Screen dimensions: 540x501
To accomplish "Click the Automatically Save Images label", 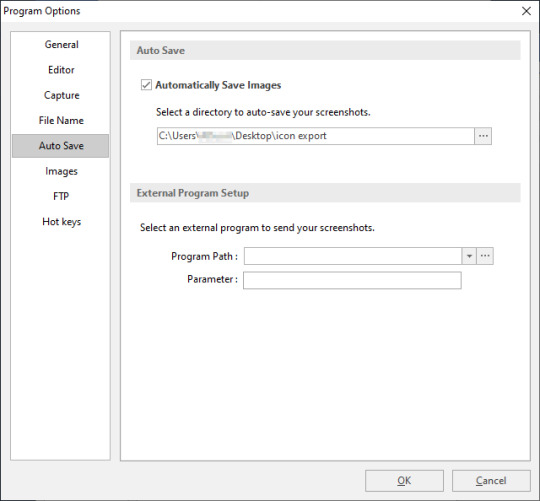I will [x=218, y=85].
